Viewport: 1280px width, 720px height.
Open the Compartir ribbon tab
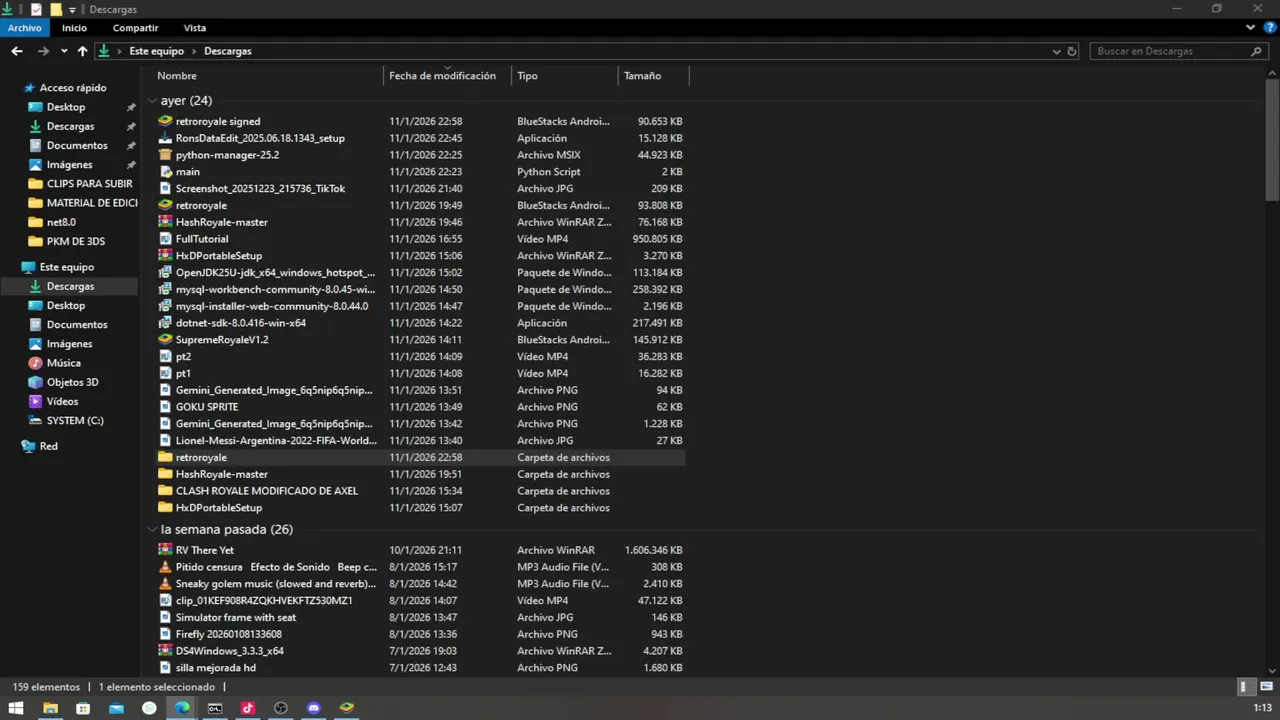135,28
